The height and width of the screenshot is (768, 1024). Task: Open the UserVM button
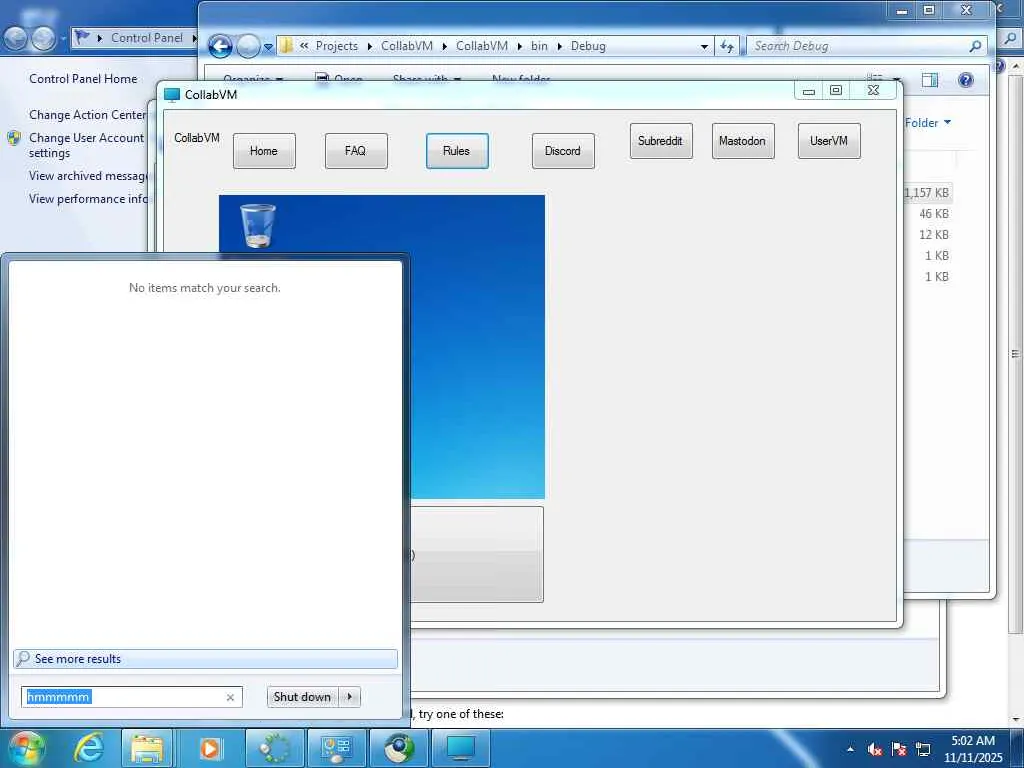point(829,140)
